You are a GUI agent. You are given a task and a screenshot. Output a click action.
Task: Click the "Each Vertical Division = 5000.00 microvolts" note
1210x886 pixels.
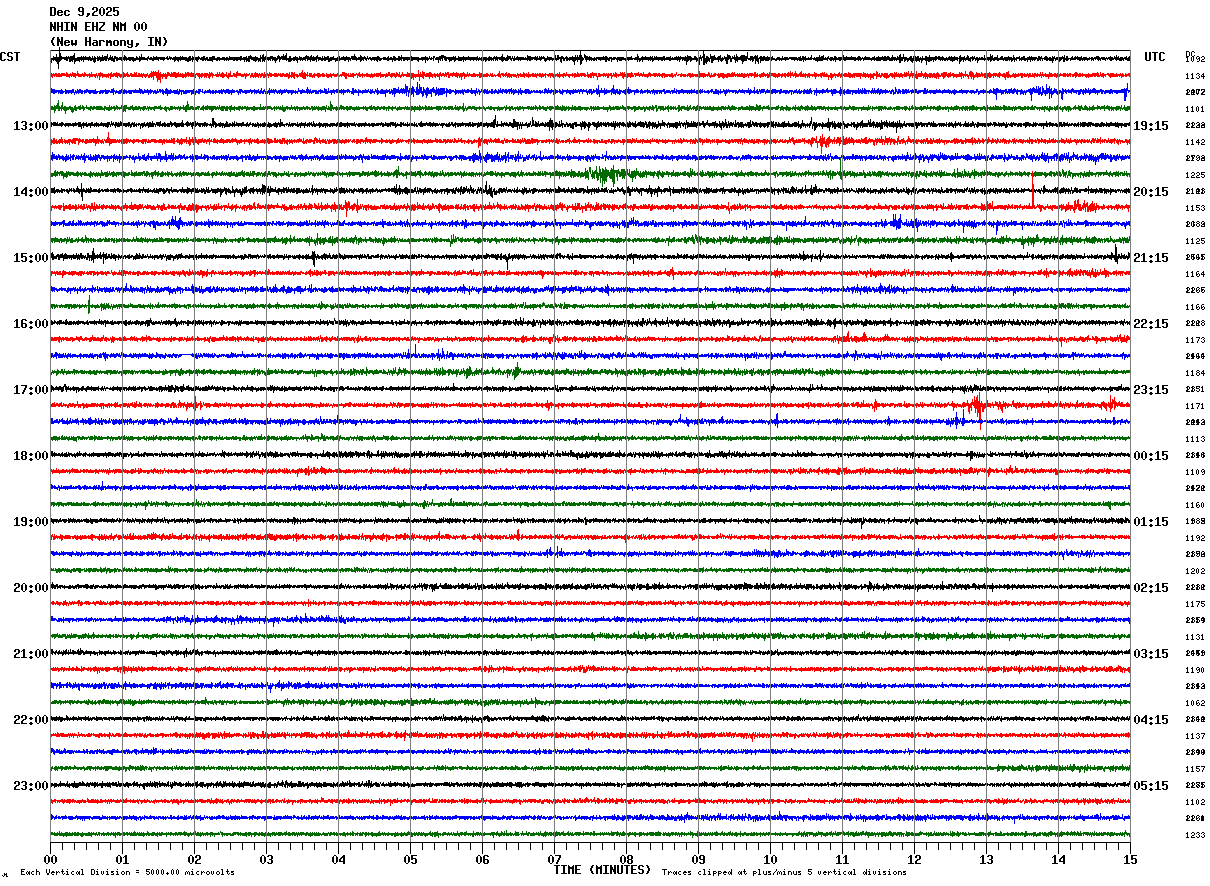point(128,873)
